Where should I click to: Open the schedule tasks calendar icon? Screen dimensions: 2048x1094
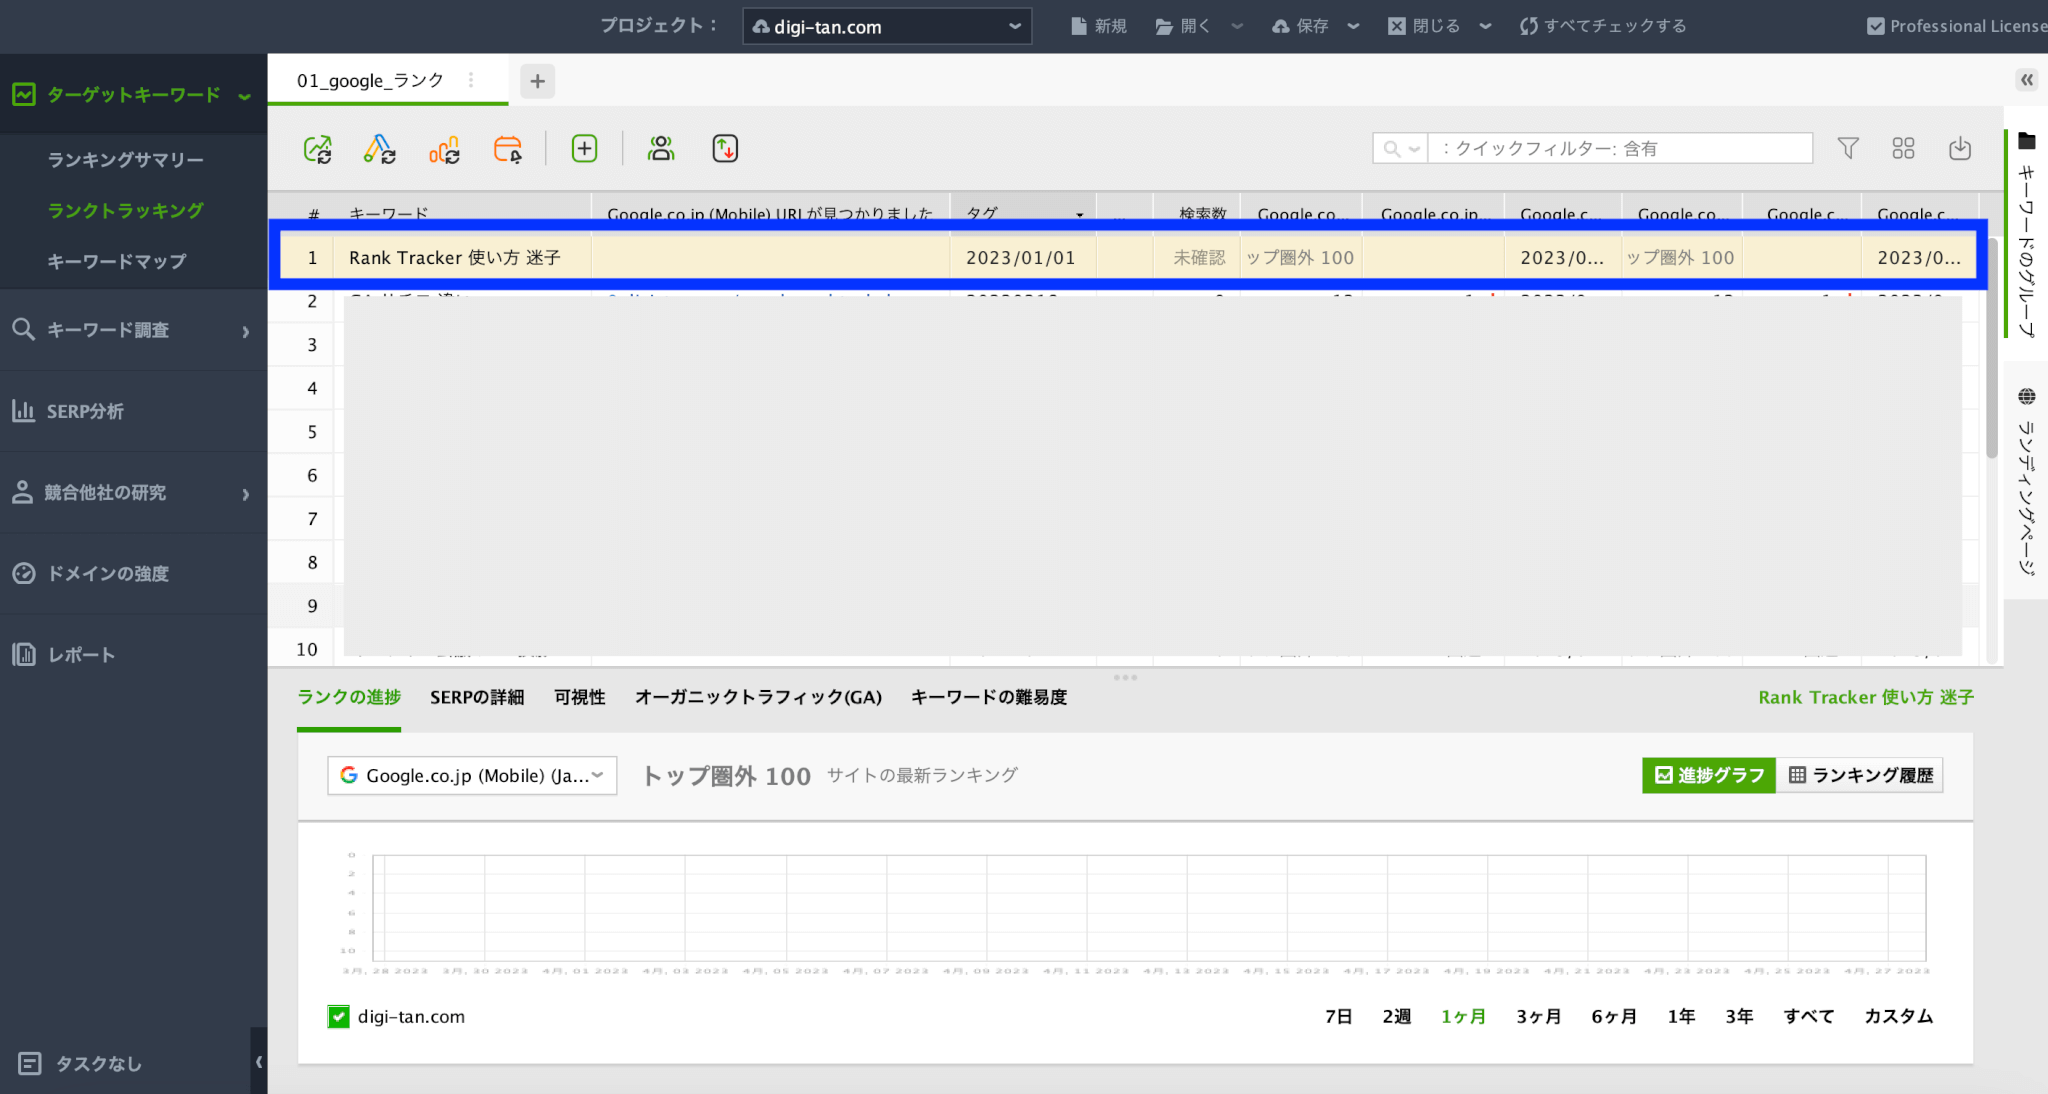click(508, 149)
